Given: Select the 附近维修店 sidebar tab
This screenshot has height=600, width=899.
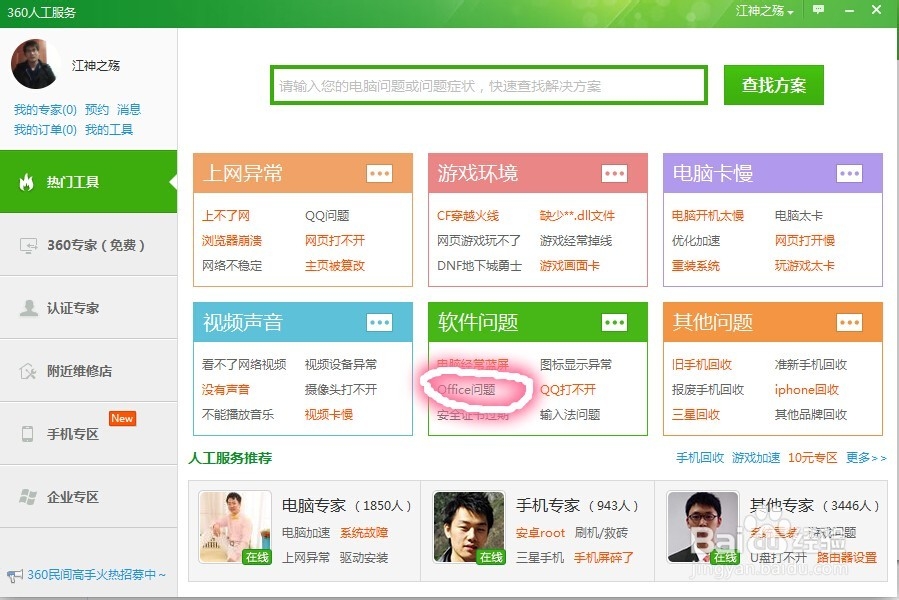Looking at the screenshot, I should (88, 371).
